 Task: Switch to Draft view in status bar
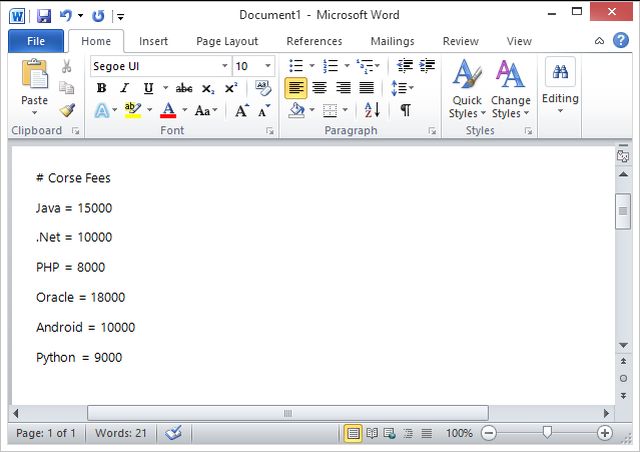427,433
